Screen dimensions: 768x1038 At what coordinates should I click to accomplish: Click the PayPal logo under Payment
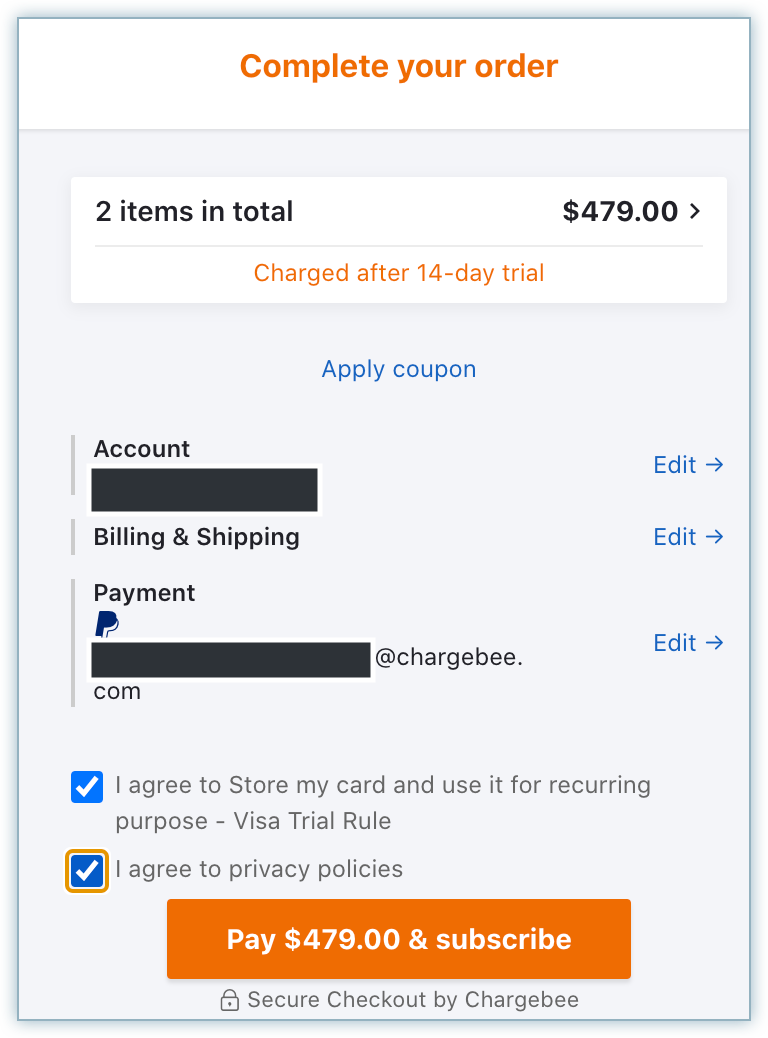pos(107,625)
